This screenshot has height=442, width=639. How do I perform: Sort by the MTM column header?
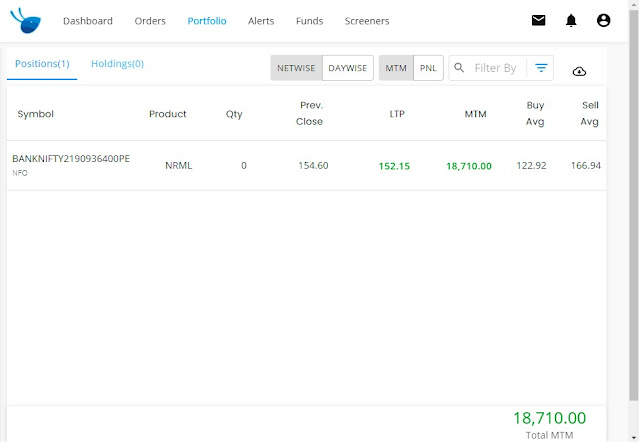click(475, 114)
